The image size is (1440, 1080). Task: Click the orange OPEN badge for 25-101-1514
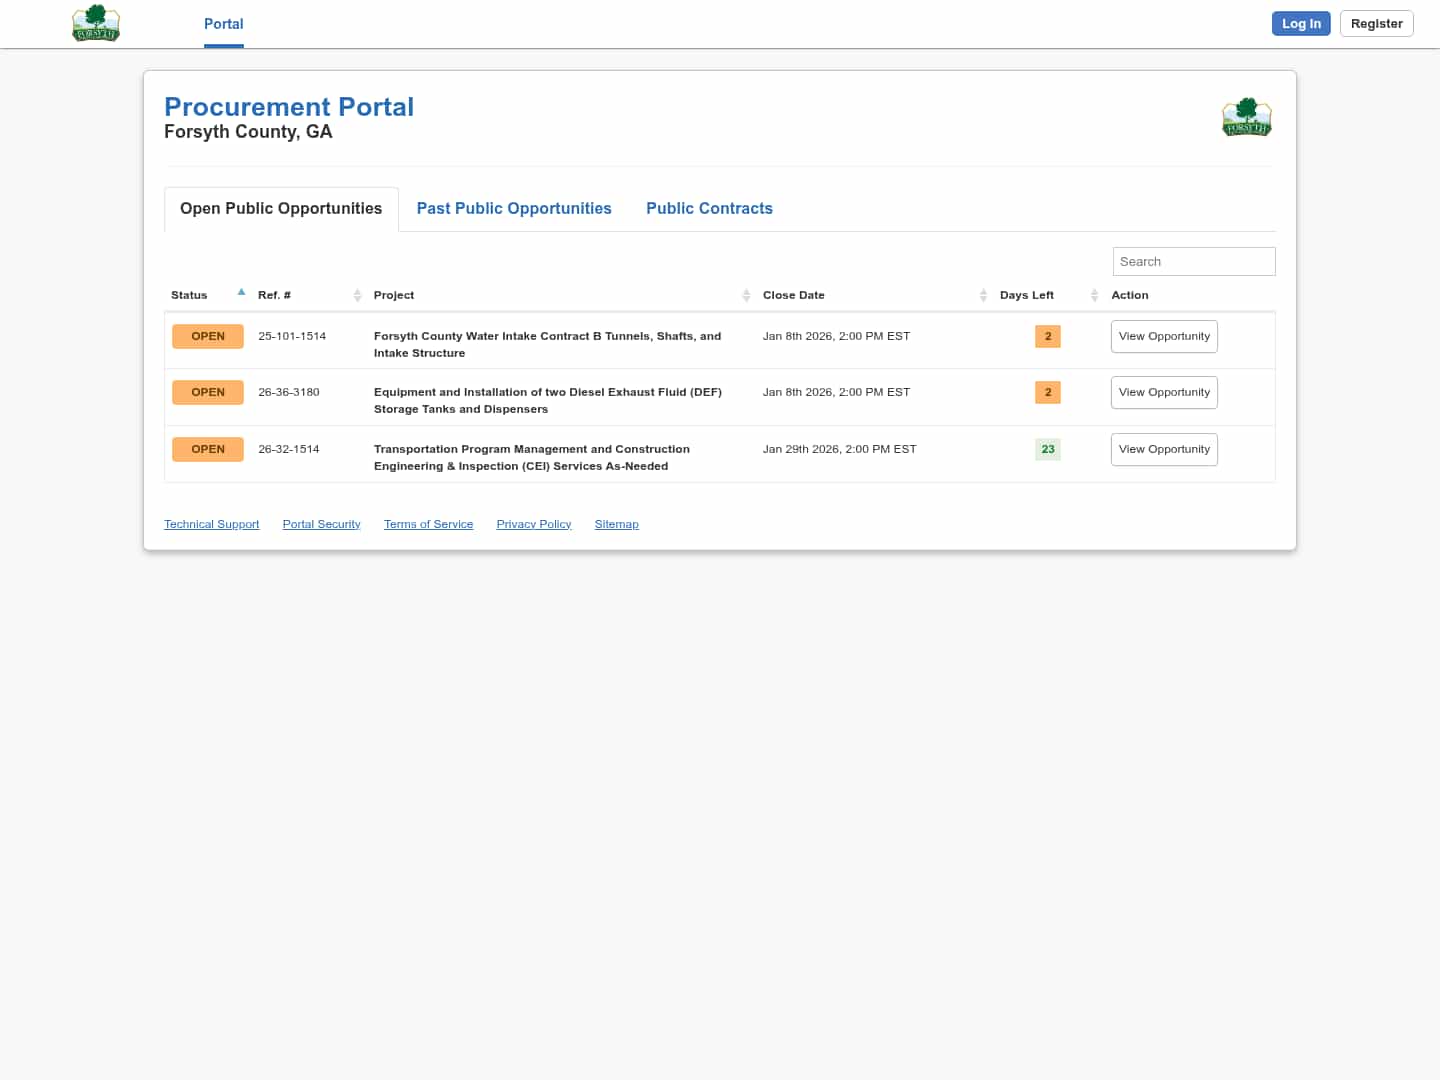click(x=208, y=336)
